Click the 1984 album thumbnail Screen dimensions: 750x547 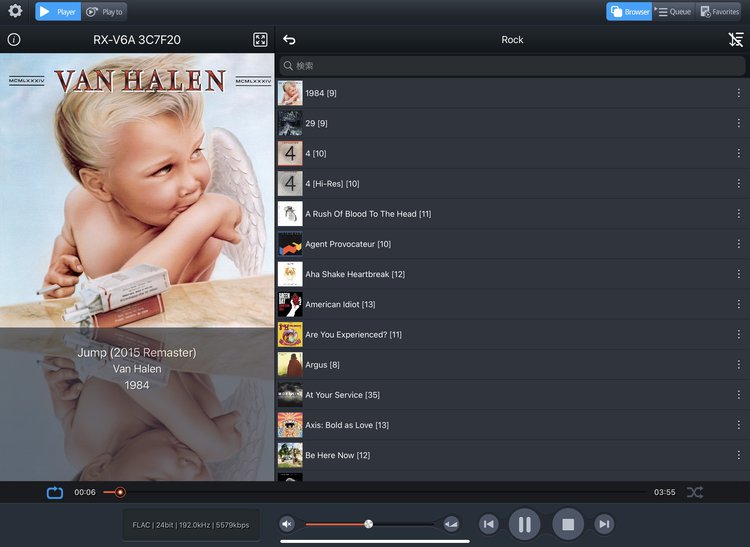point(290,93)
